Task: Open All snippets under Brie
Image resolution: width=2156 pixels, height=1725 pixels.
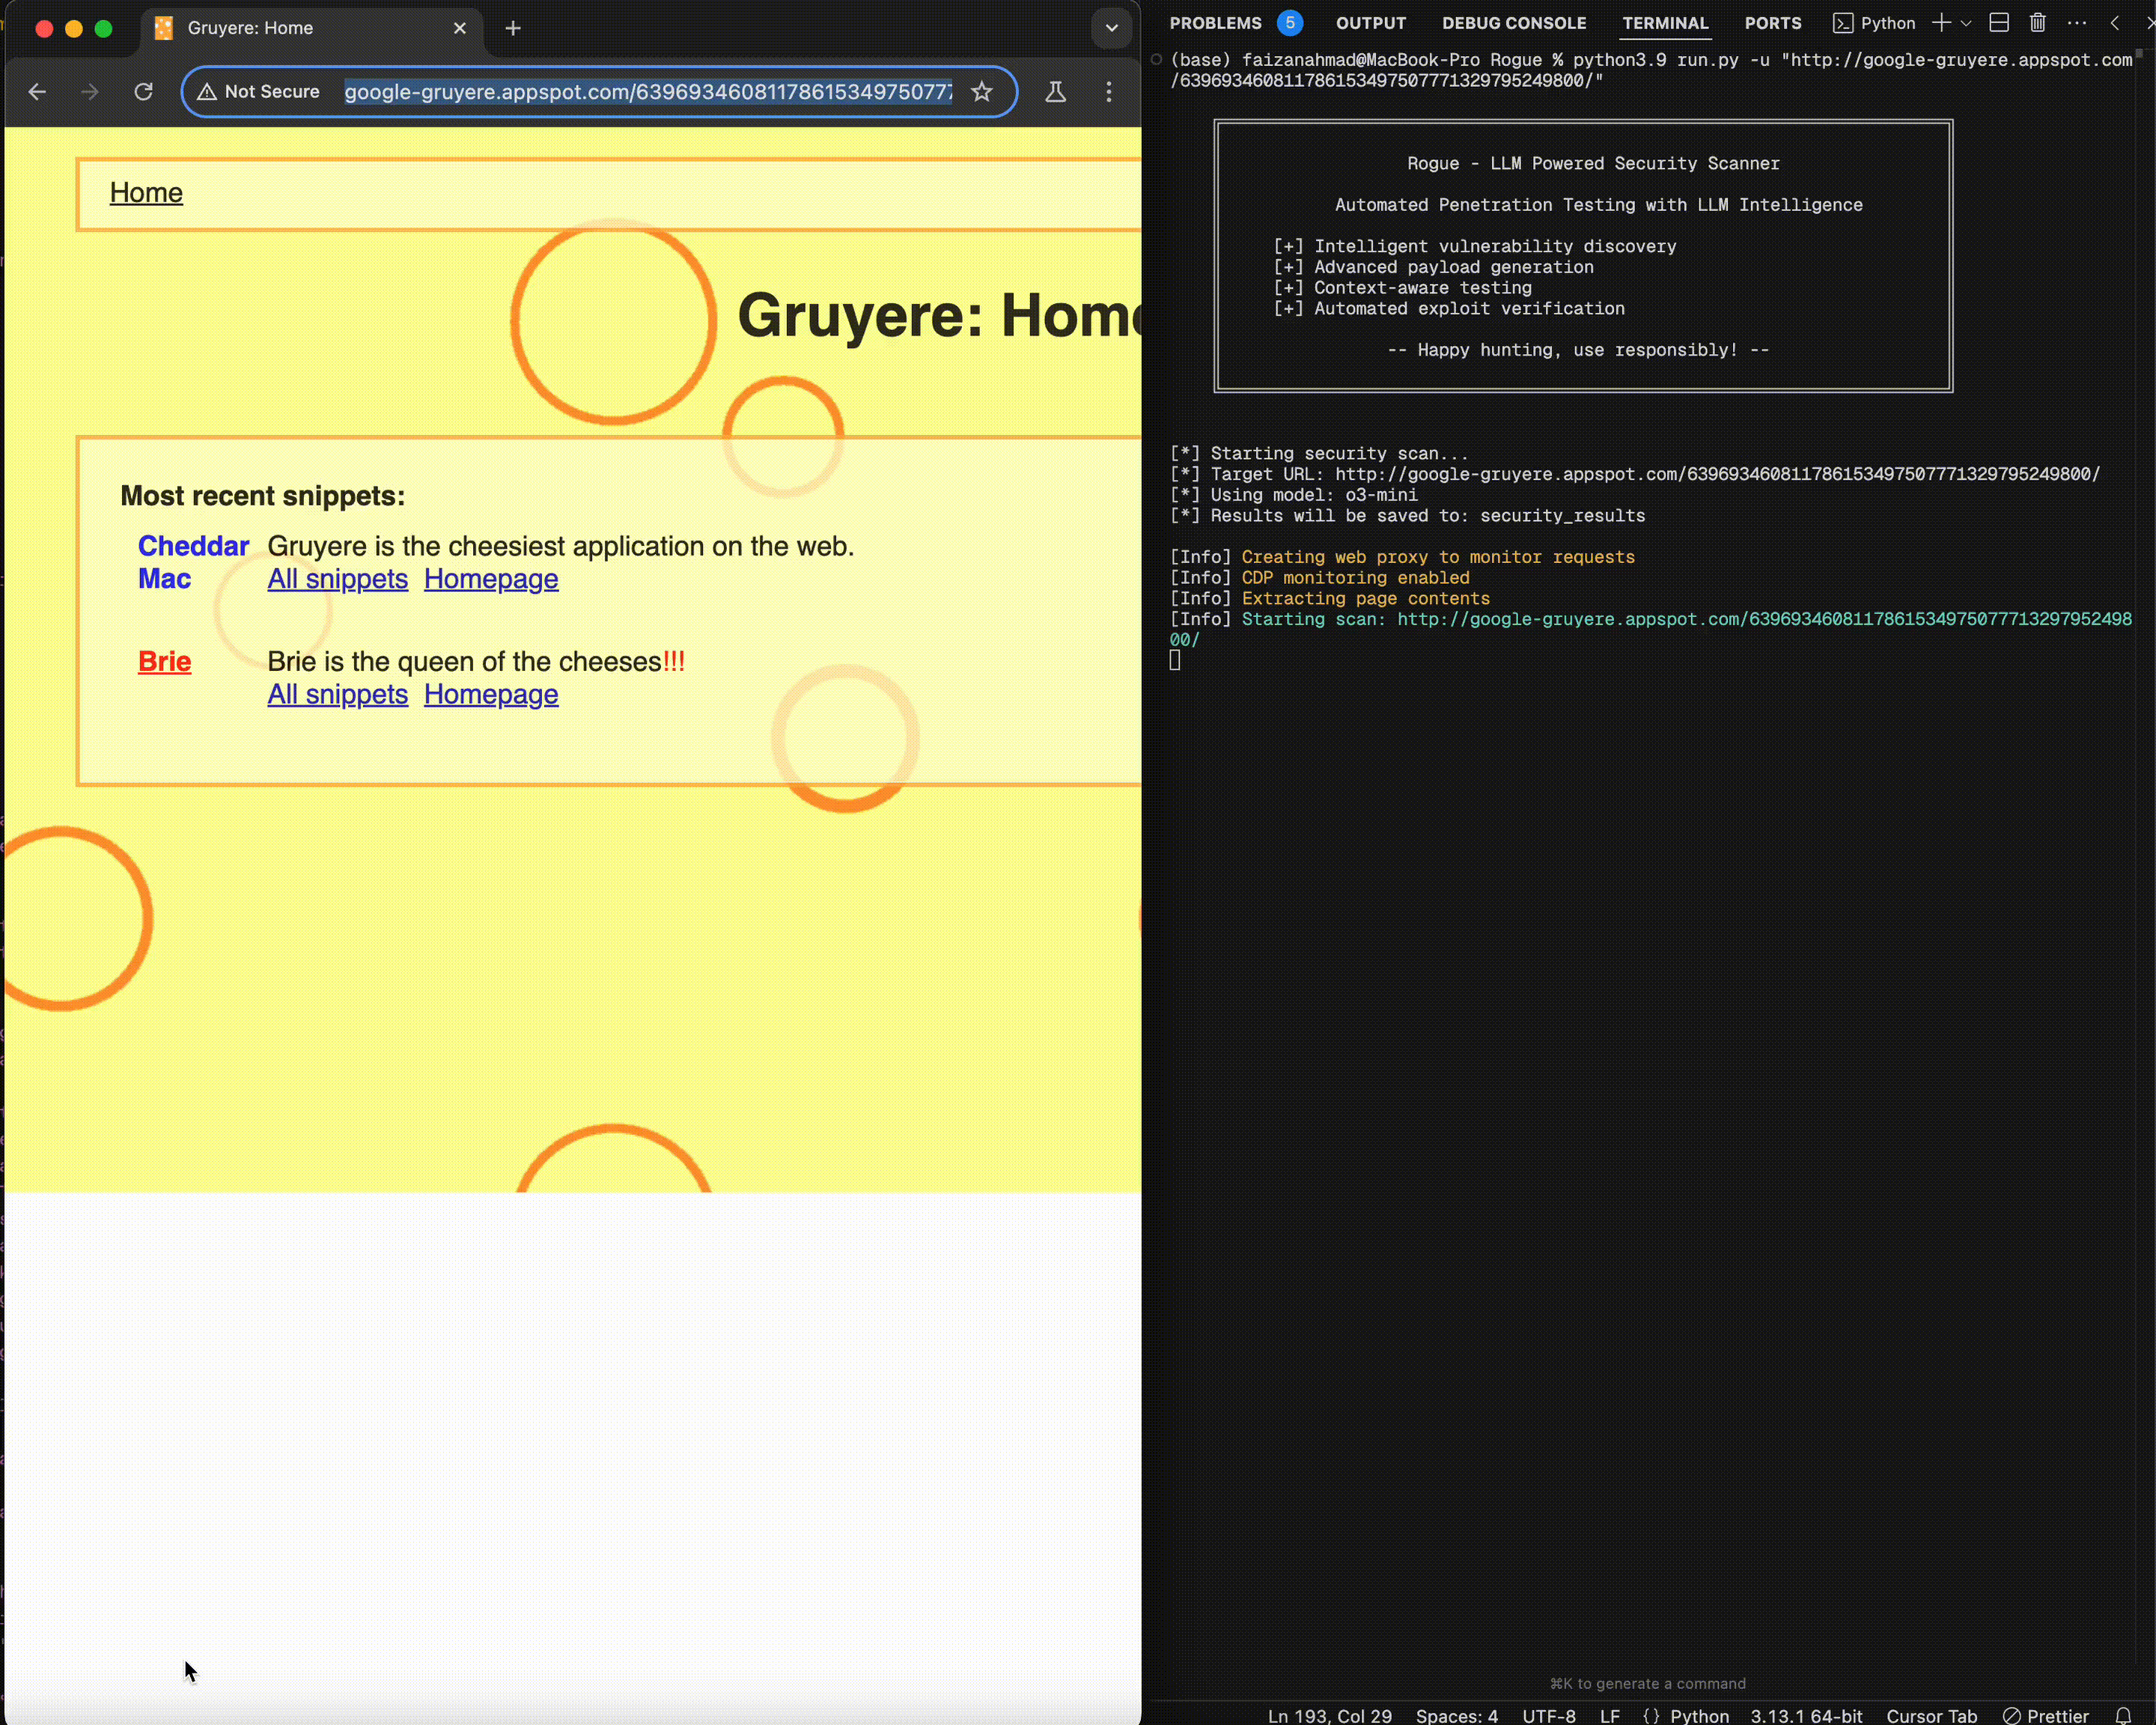Action: 337,694
